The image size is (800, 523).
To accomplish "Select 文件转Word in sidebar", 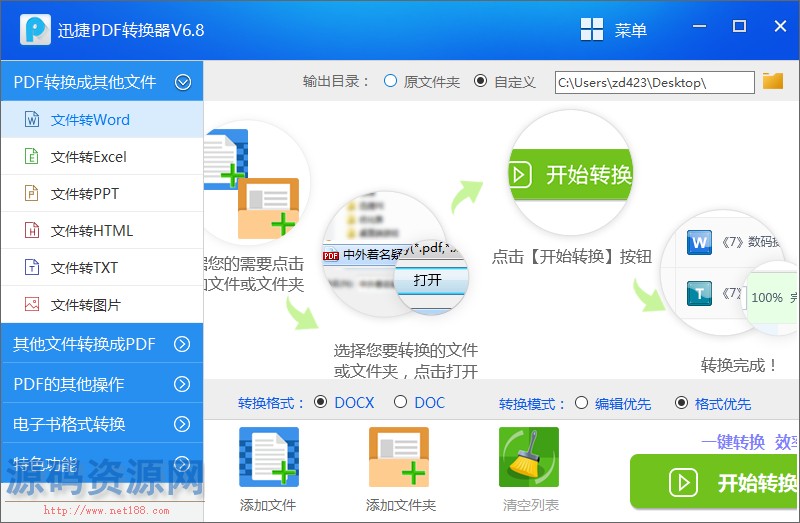I will click(x=102, y=119).
